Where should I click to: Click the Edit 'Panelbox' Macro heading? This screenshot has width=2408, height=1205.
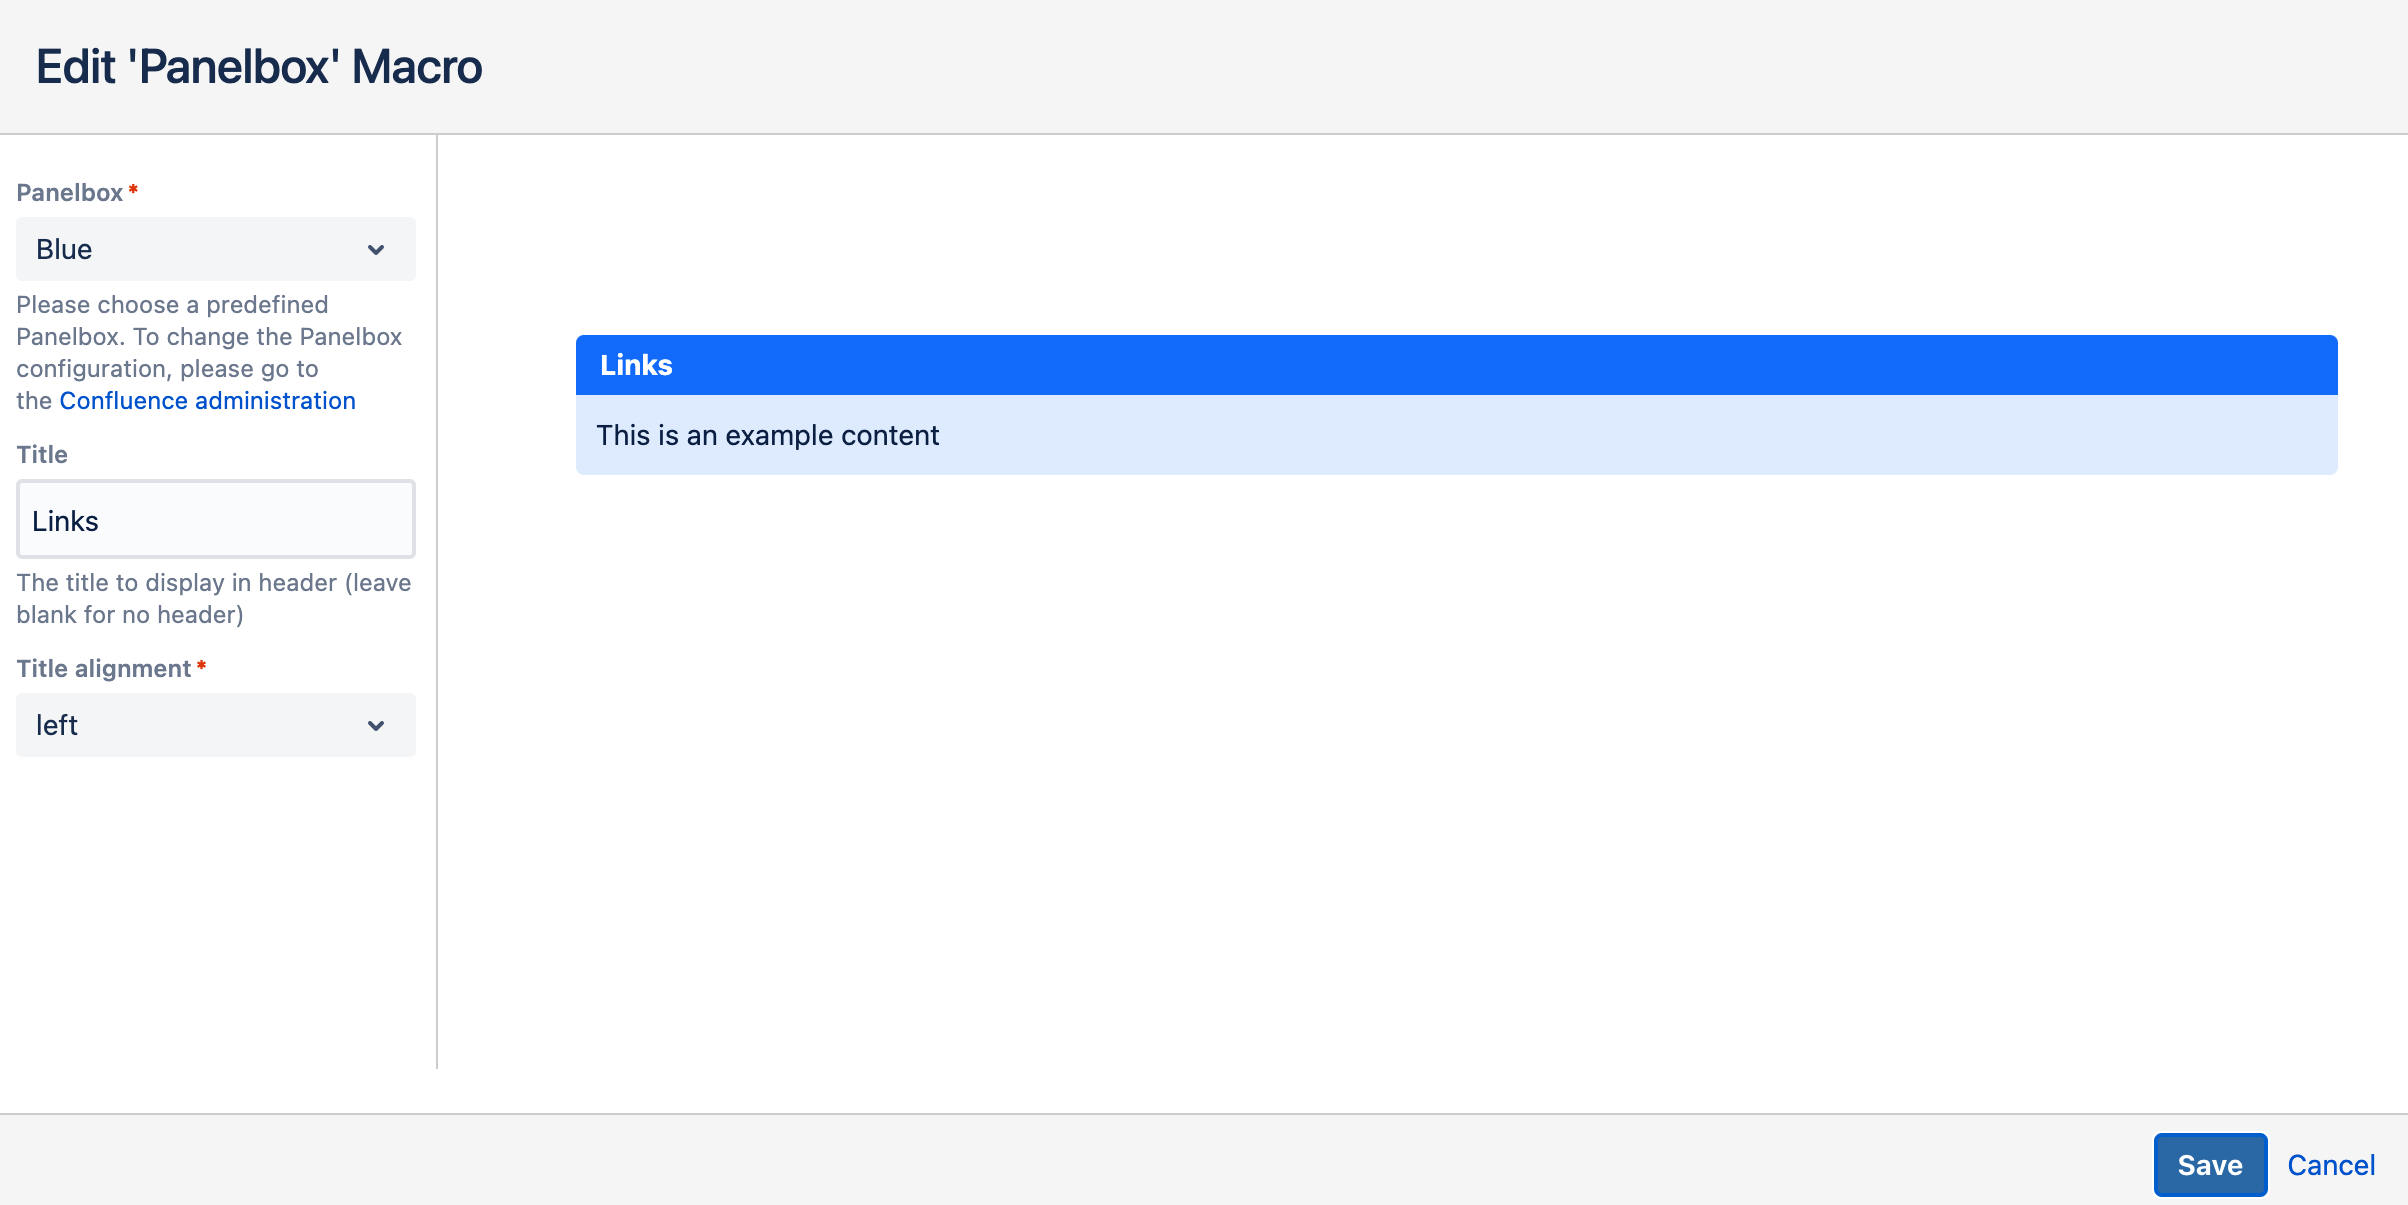[x=259, y=67]
